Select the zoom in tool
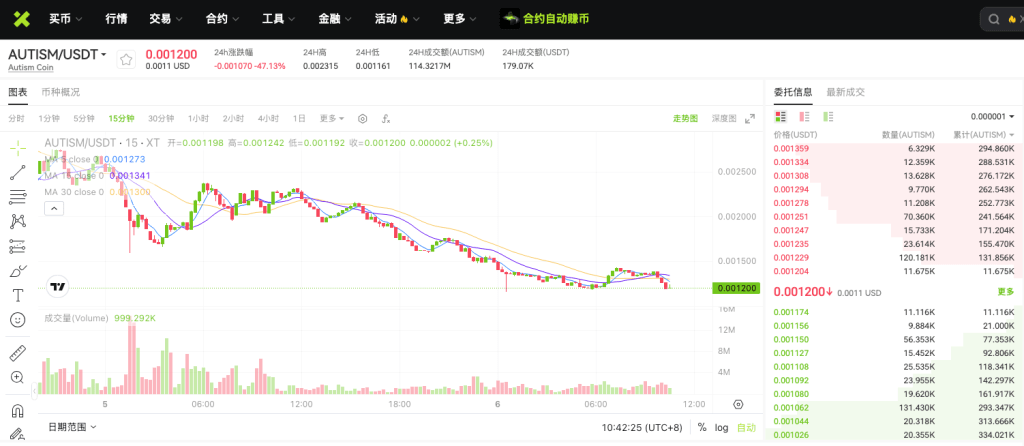Image resolution: width=1024 pixels, height=446 pixels. 18,377
